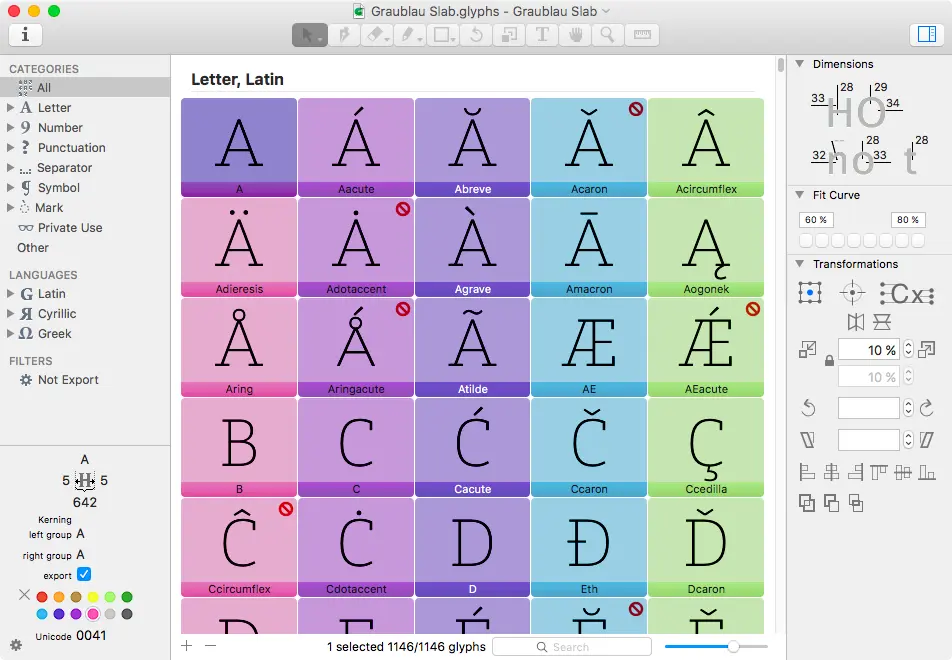The width and height of the screenshot is (952, 660).
Task: Select the measurement ruler tool
Action: 642,35
